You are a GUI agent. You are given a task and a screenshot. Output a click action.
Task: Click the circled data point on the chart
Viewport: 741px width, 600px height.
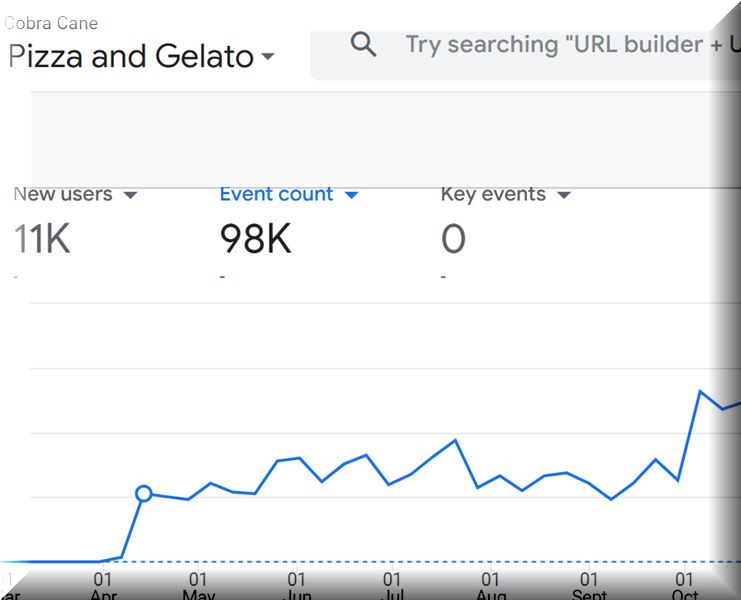pos(144,493)
